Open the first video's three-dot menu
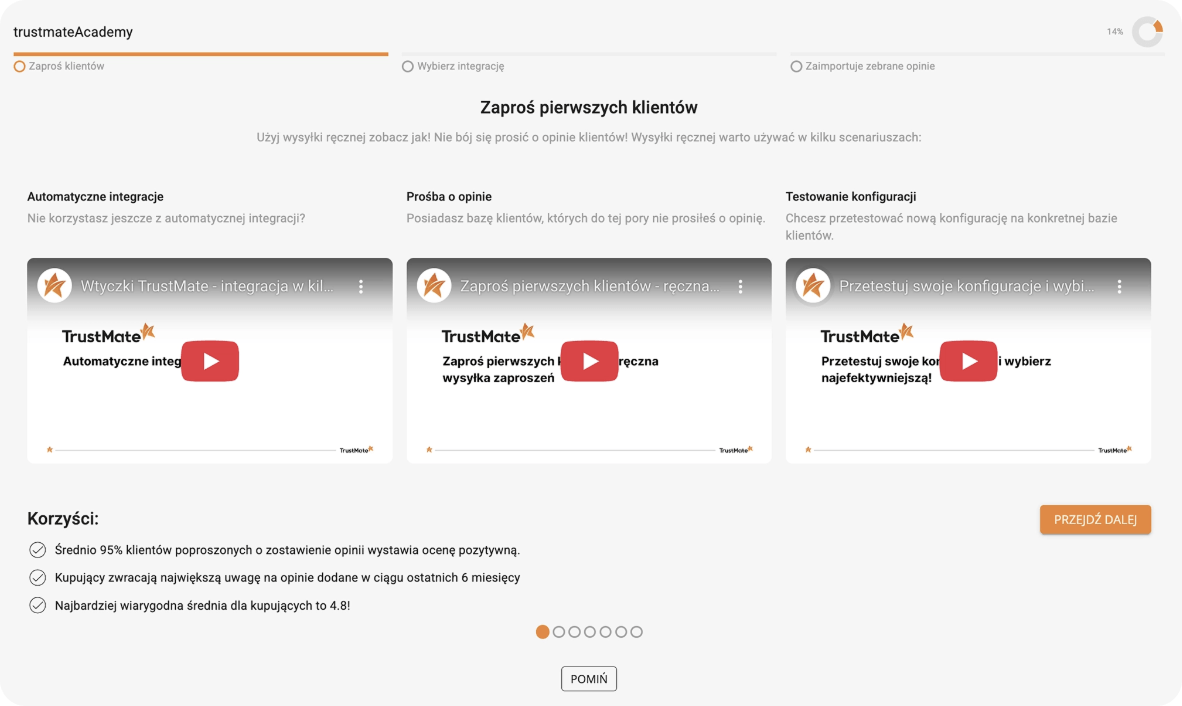Screen dimensions: 1182x706 [361, 286]
